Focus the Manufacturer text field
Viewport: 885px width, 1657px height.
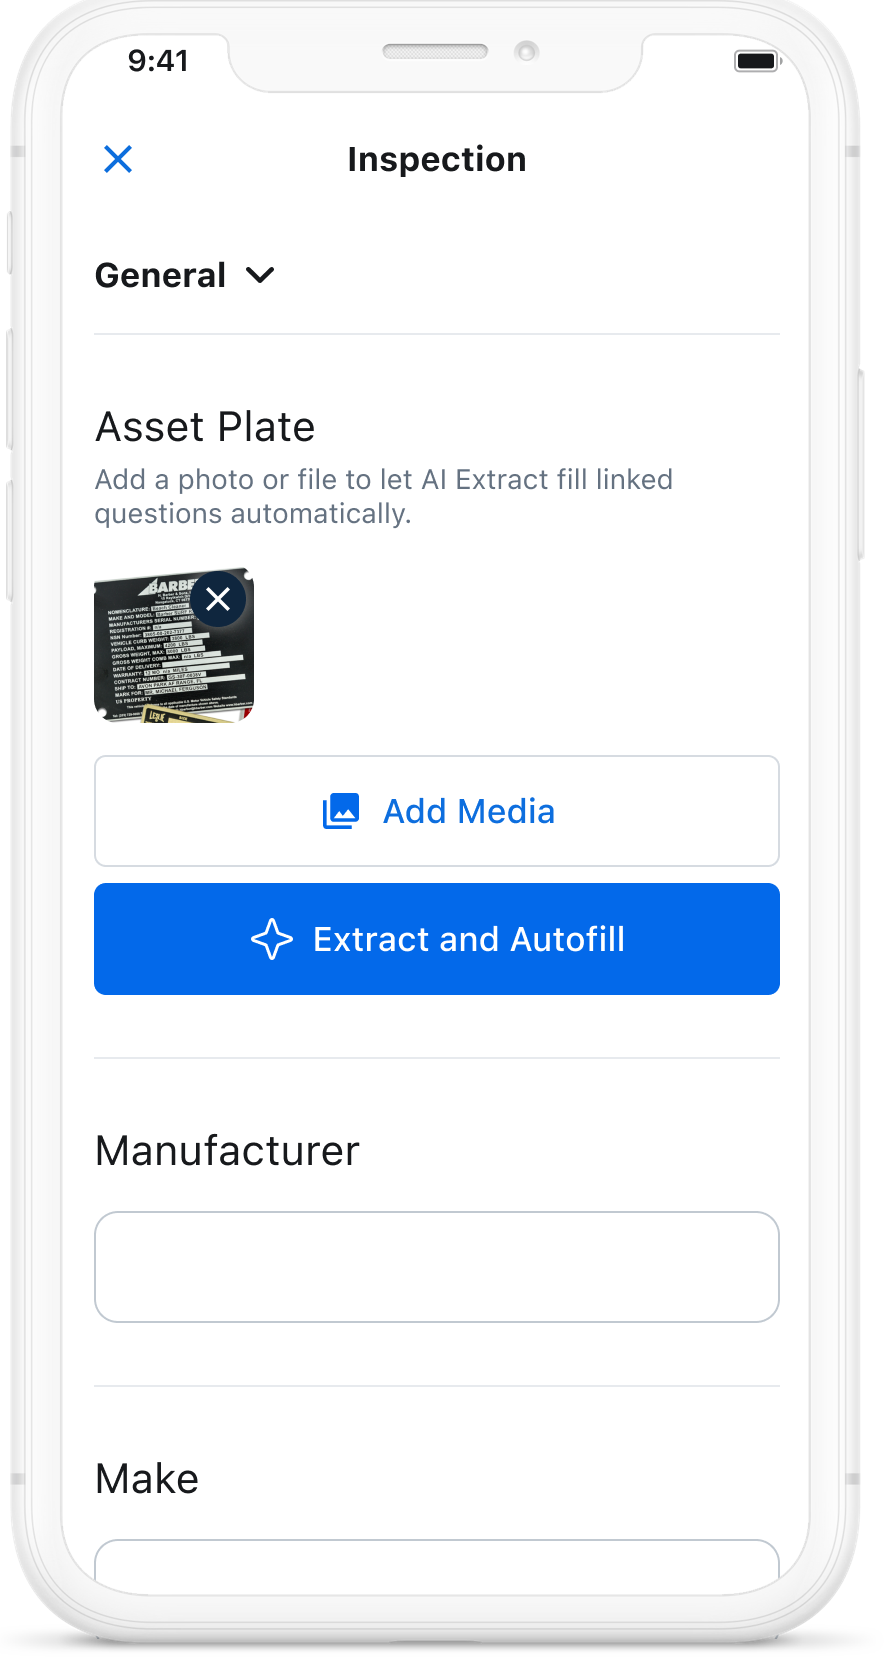(437, 1267)
